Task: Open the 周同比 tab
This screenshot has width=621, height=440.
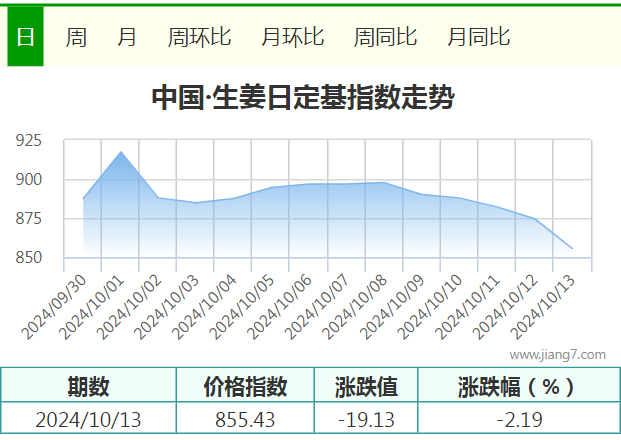Action: click(385, 37)
